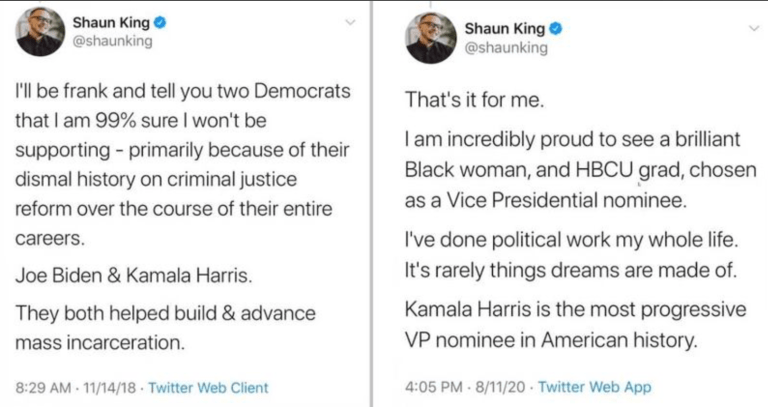Screen dimensions: 768x407
Task: Click the Twitter Web Client source link
Action: click(x=208, y=387)
